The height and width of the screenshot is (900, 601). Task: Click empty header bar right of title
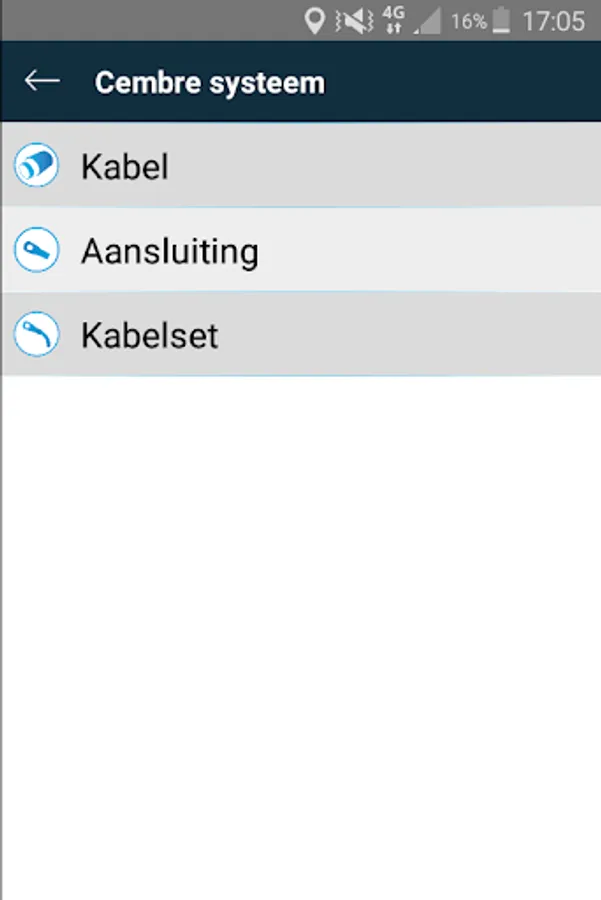pos(470,82)
